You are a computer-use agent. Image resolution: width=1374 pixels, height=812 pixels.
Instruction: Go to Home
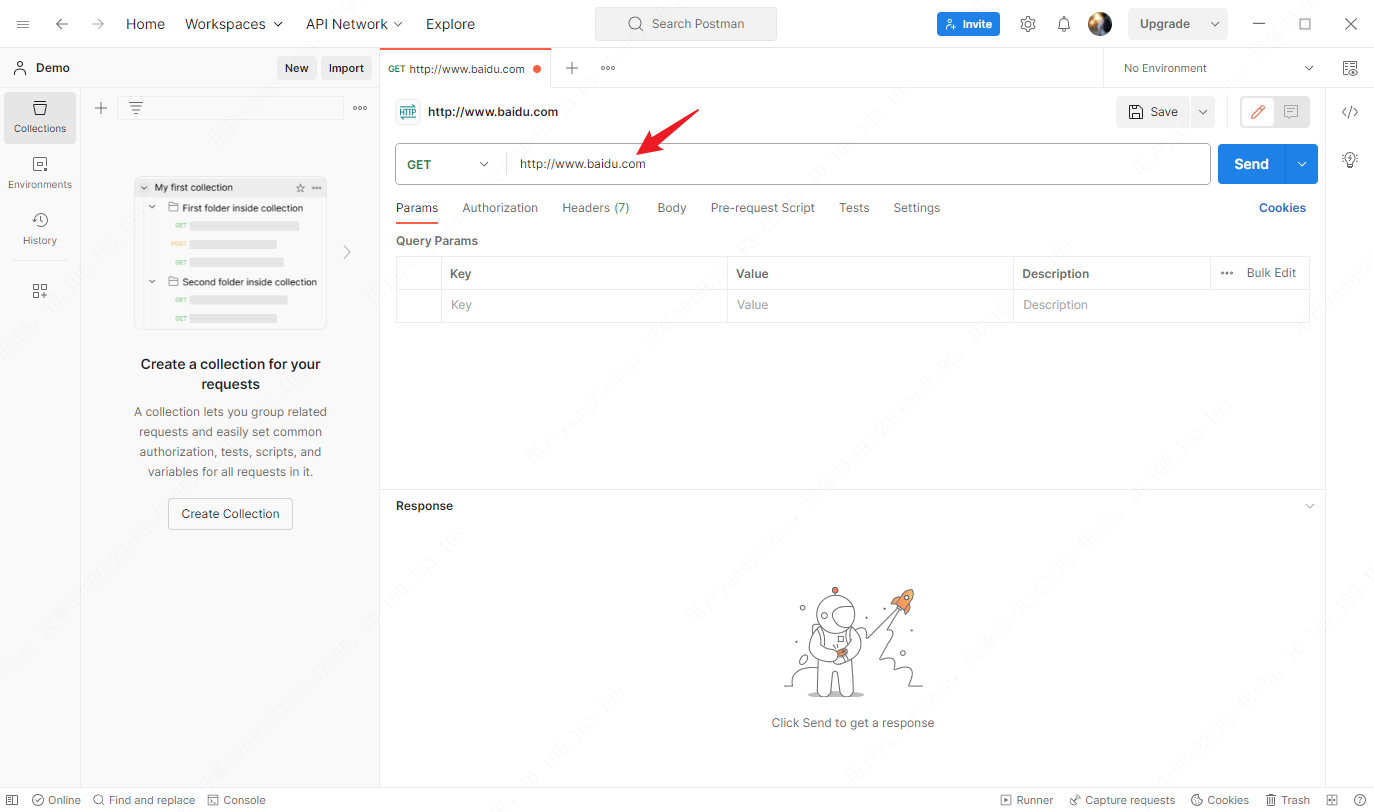[145, 24]
